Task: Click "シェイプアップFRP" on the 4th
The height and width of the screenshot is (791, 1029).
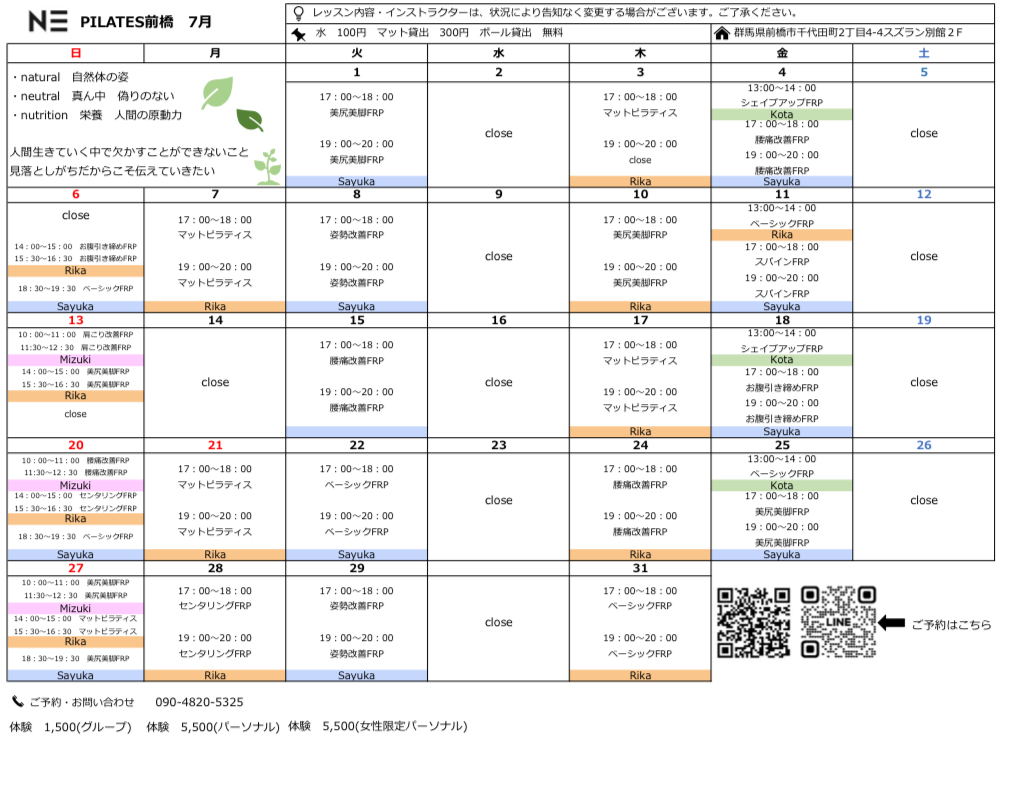Action: [x=782, y=102]
